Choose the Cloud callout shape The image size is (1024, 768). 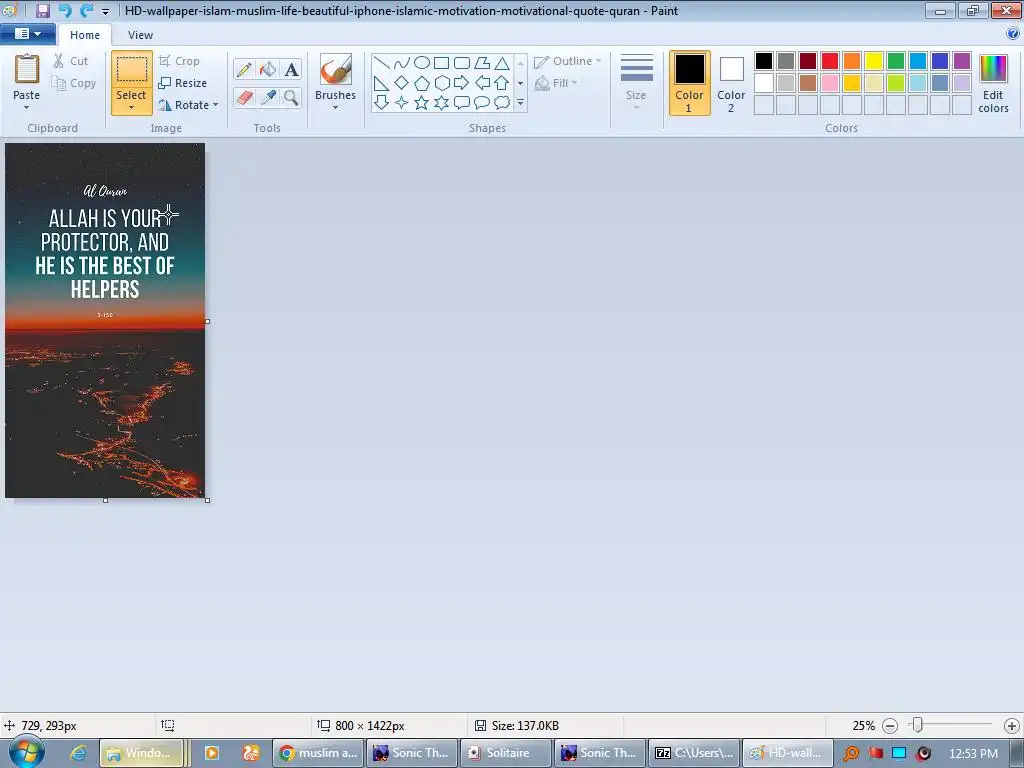502,103
